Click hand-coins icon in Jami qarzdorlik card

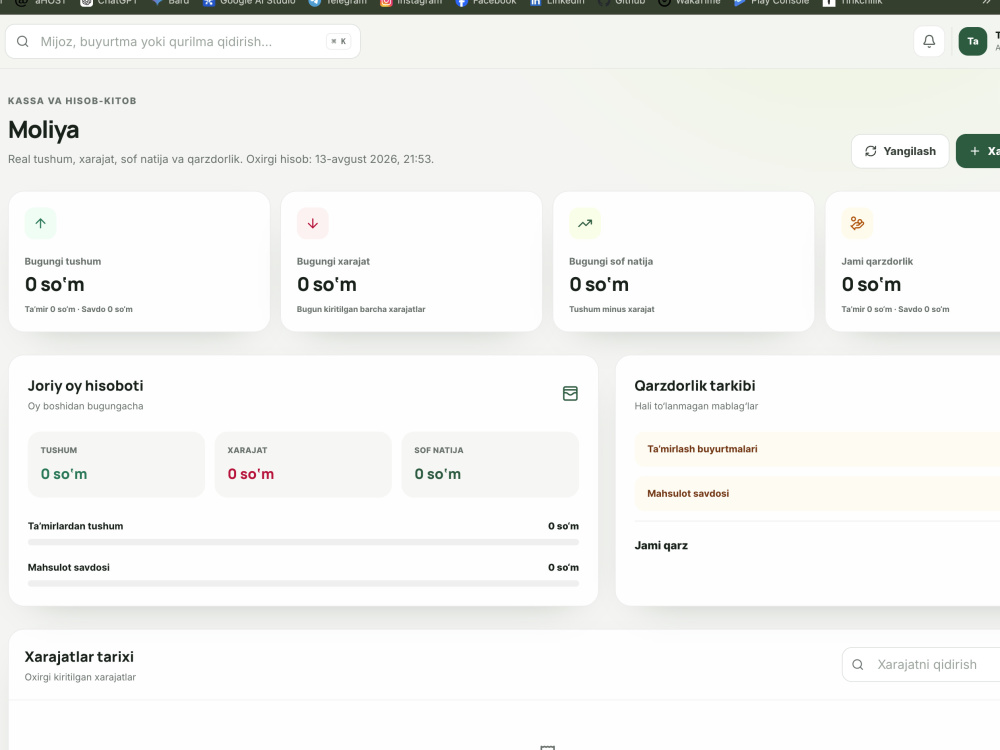point(857,223)
